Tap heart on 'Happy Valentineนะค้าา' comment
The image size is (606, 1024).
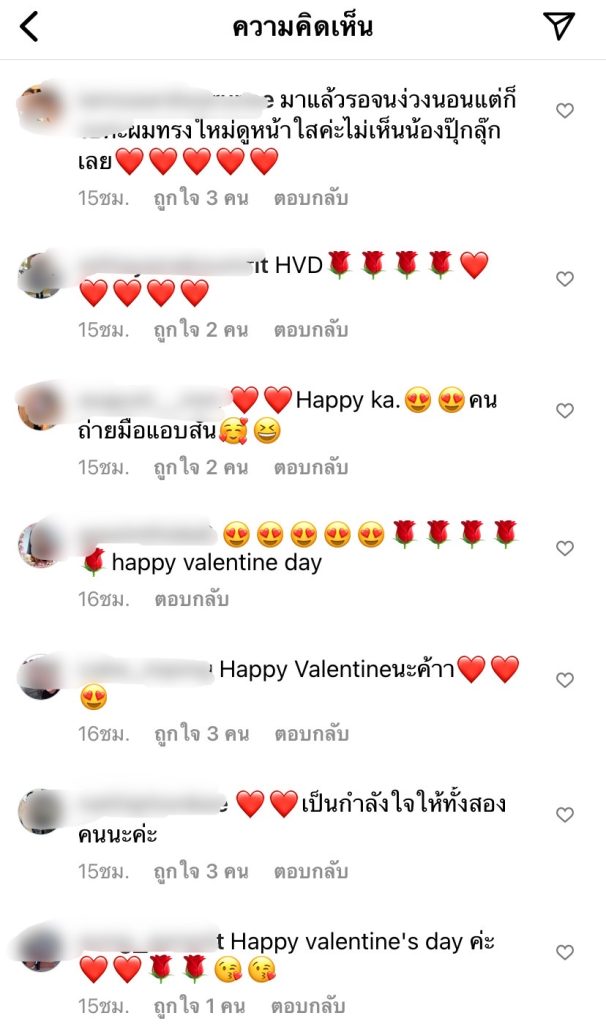tap(565, 680)
